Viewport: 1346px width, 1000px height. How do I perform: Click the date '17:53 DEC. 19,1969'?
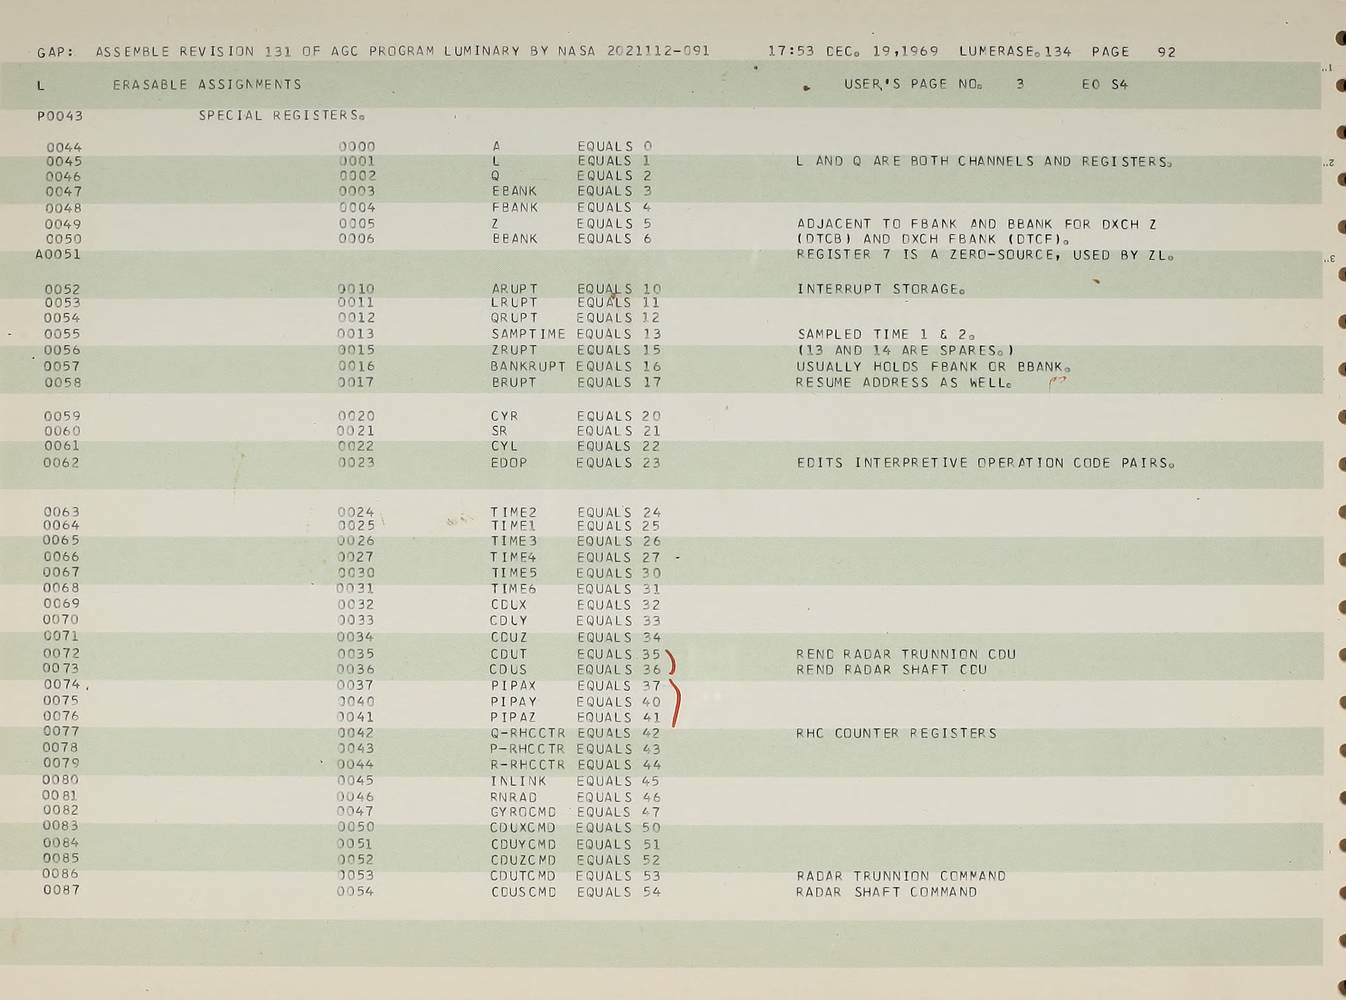(854, 51)
